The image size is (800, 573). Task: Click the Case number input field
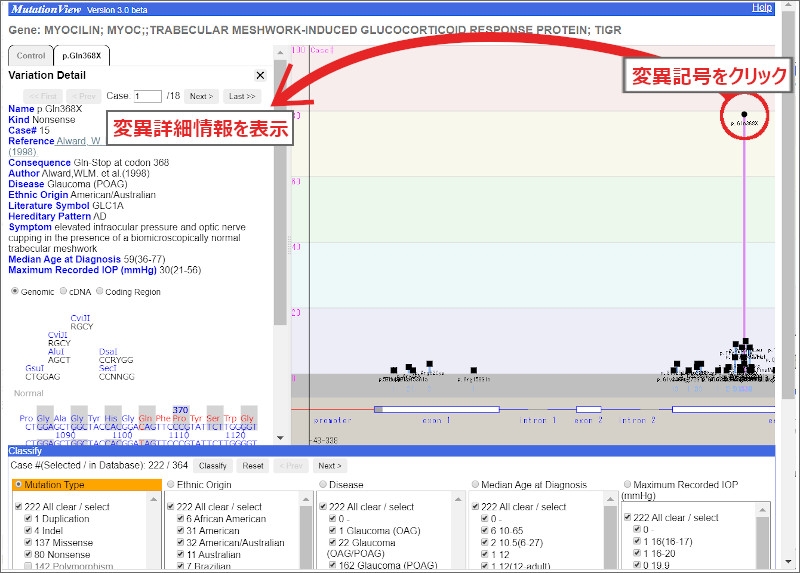point(147,96)
